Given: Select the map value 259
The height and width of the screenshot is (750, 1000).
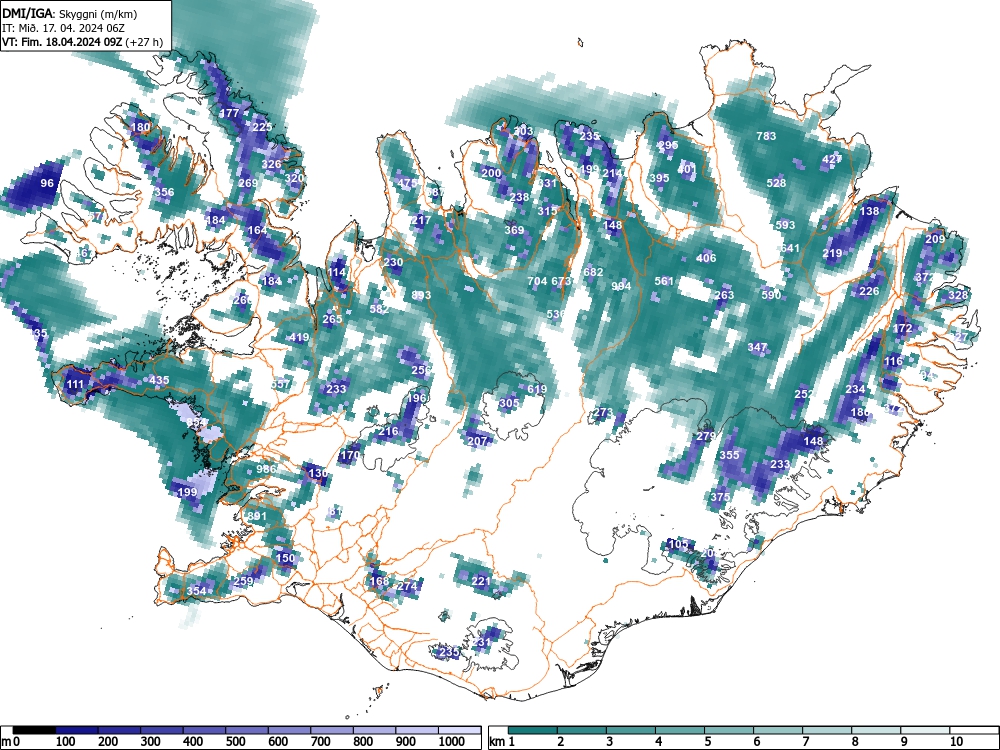Looking at the screenshot, I should point(243,582).
